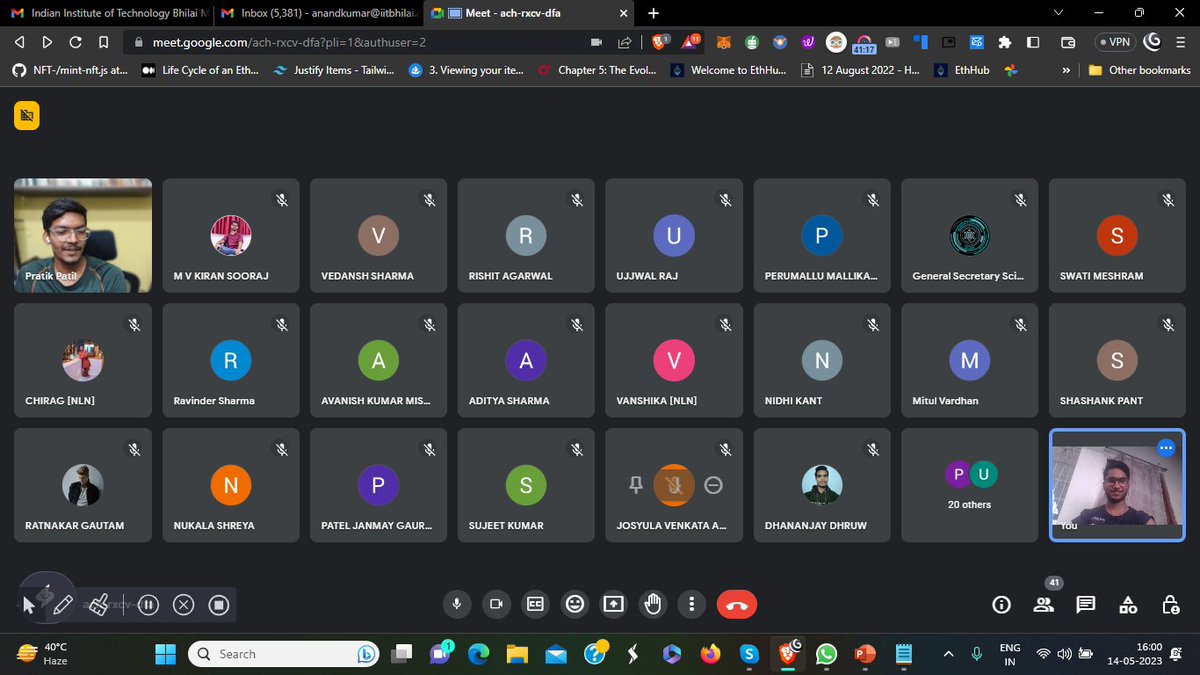1200x675 pixels.
Task: Click the share page icon in the address bar
Action: [624, 42]
